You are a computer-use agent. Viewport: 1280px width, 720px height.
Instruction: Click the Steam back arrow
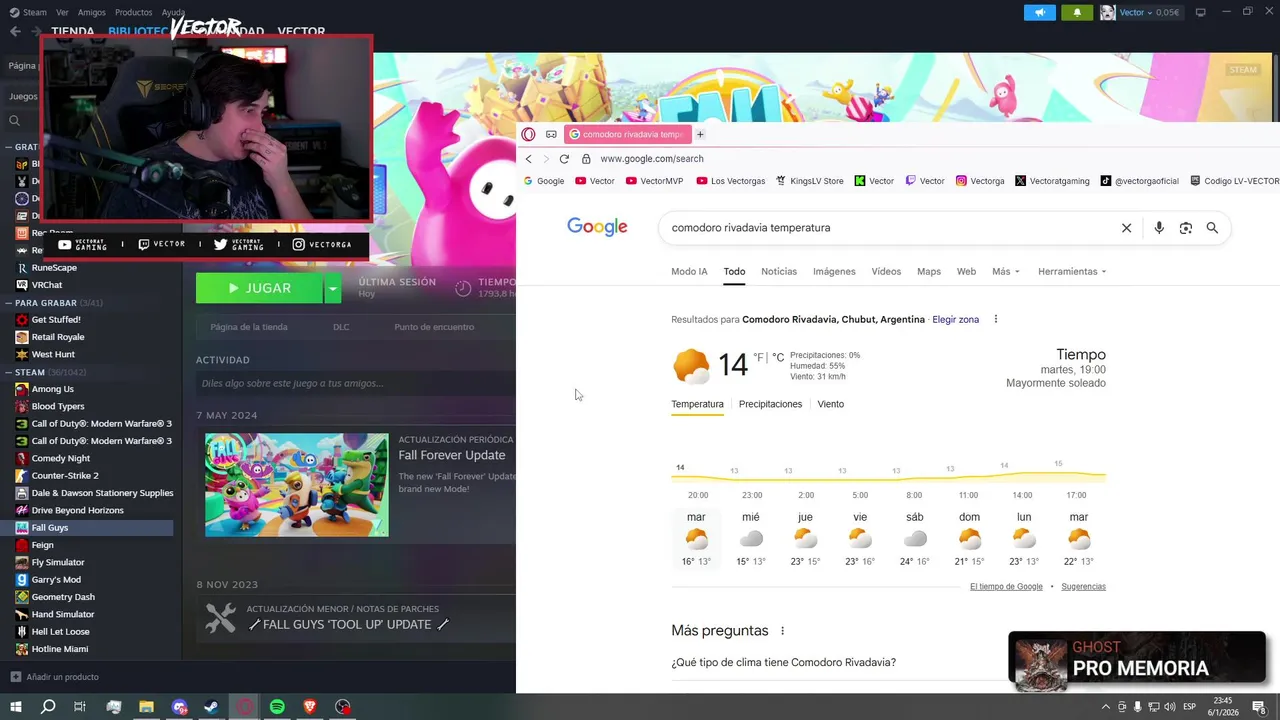[x=15, y=31]
